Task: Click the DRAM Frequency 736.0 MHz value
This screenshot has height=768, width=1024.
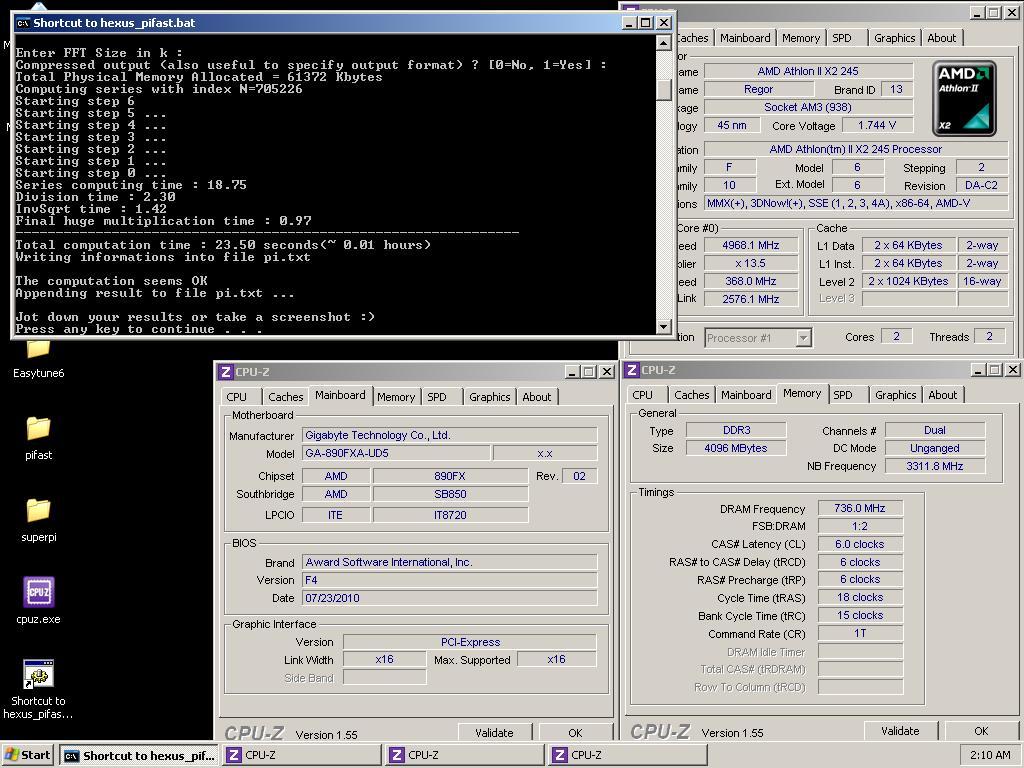Action: (x=859, y=508)
